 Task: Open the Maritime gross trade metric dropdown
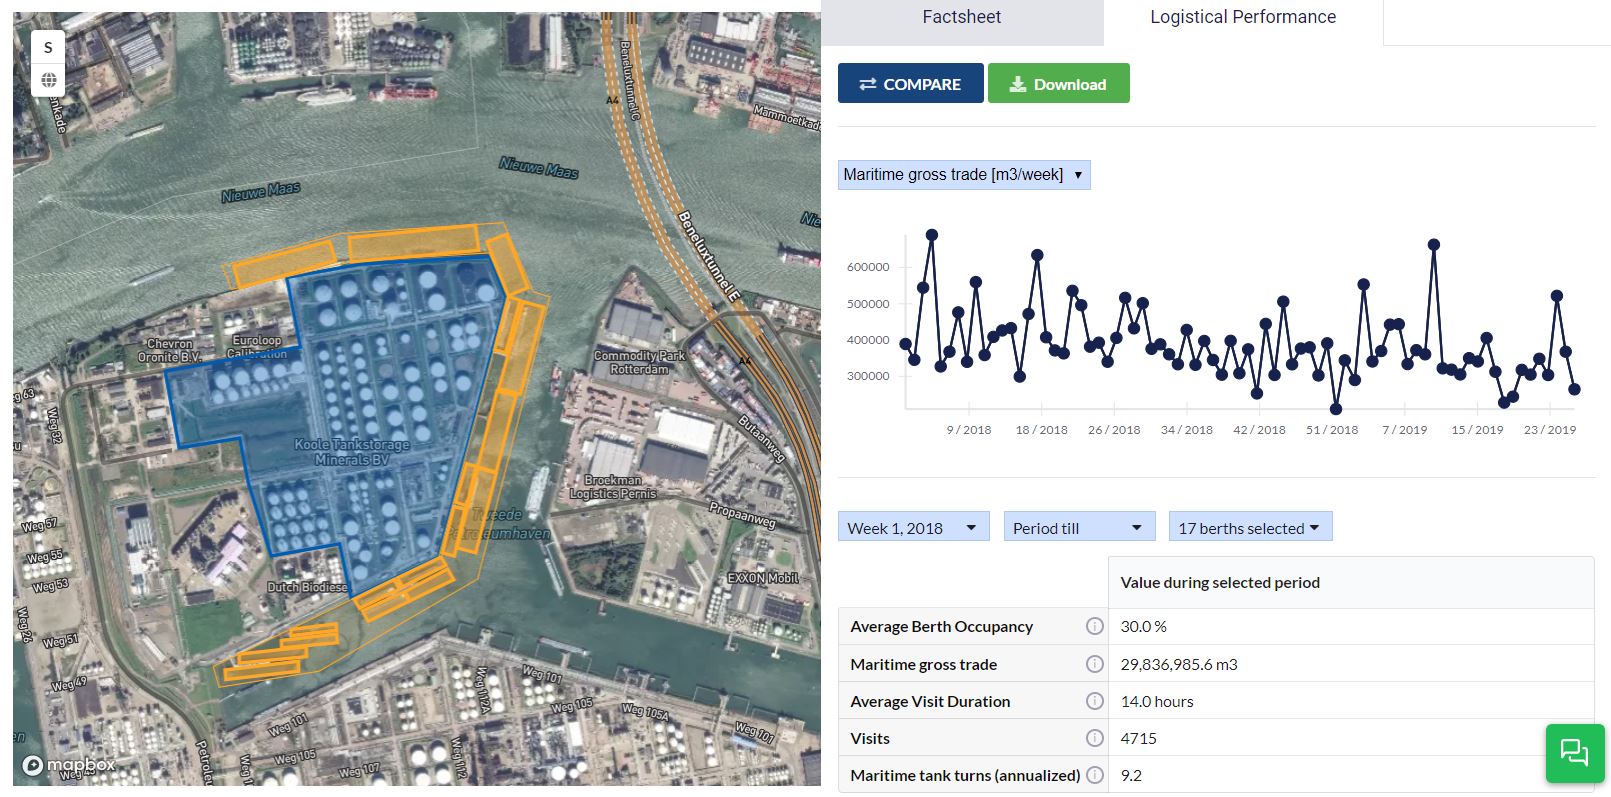[x=963, y=175]
